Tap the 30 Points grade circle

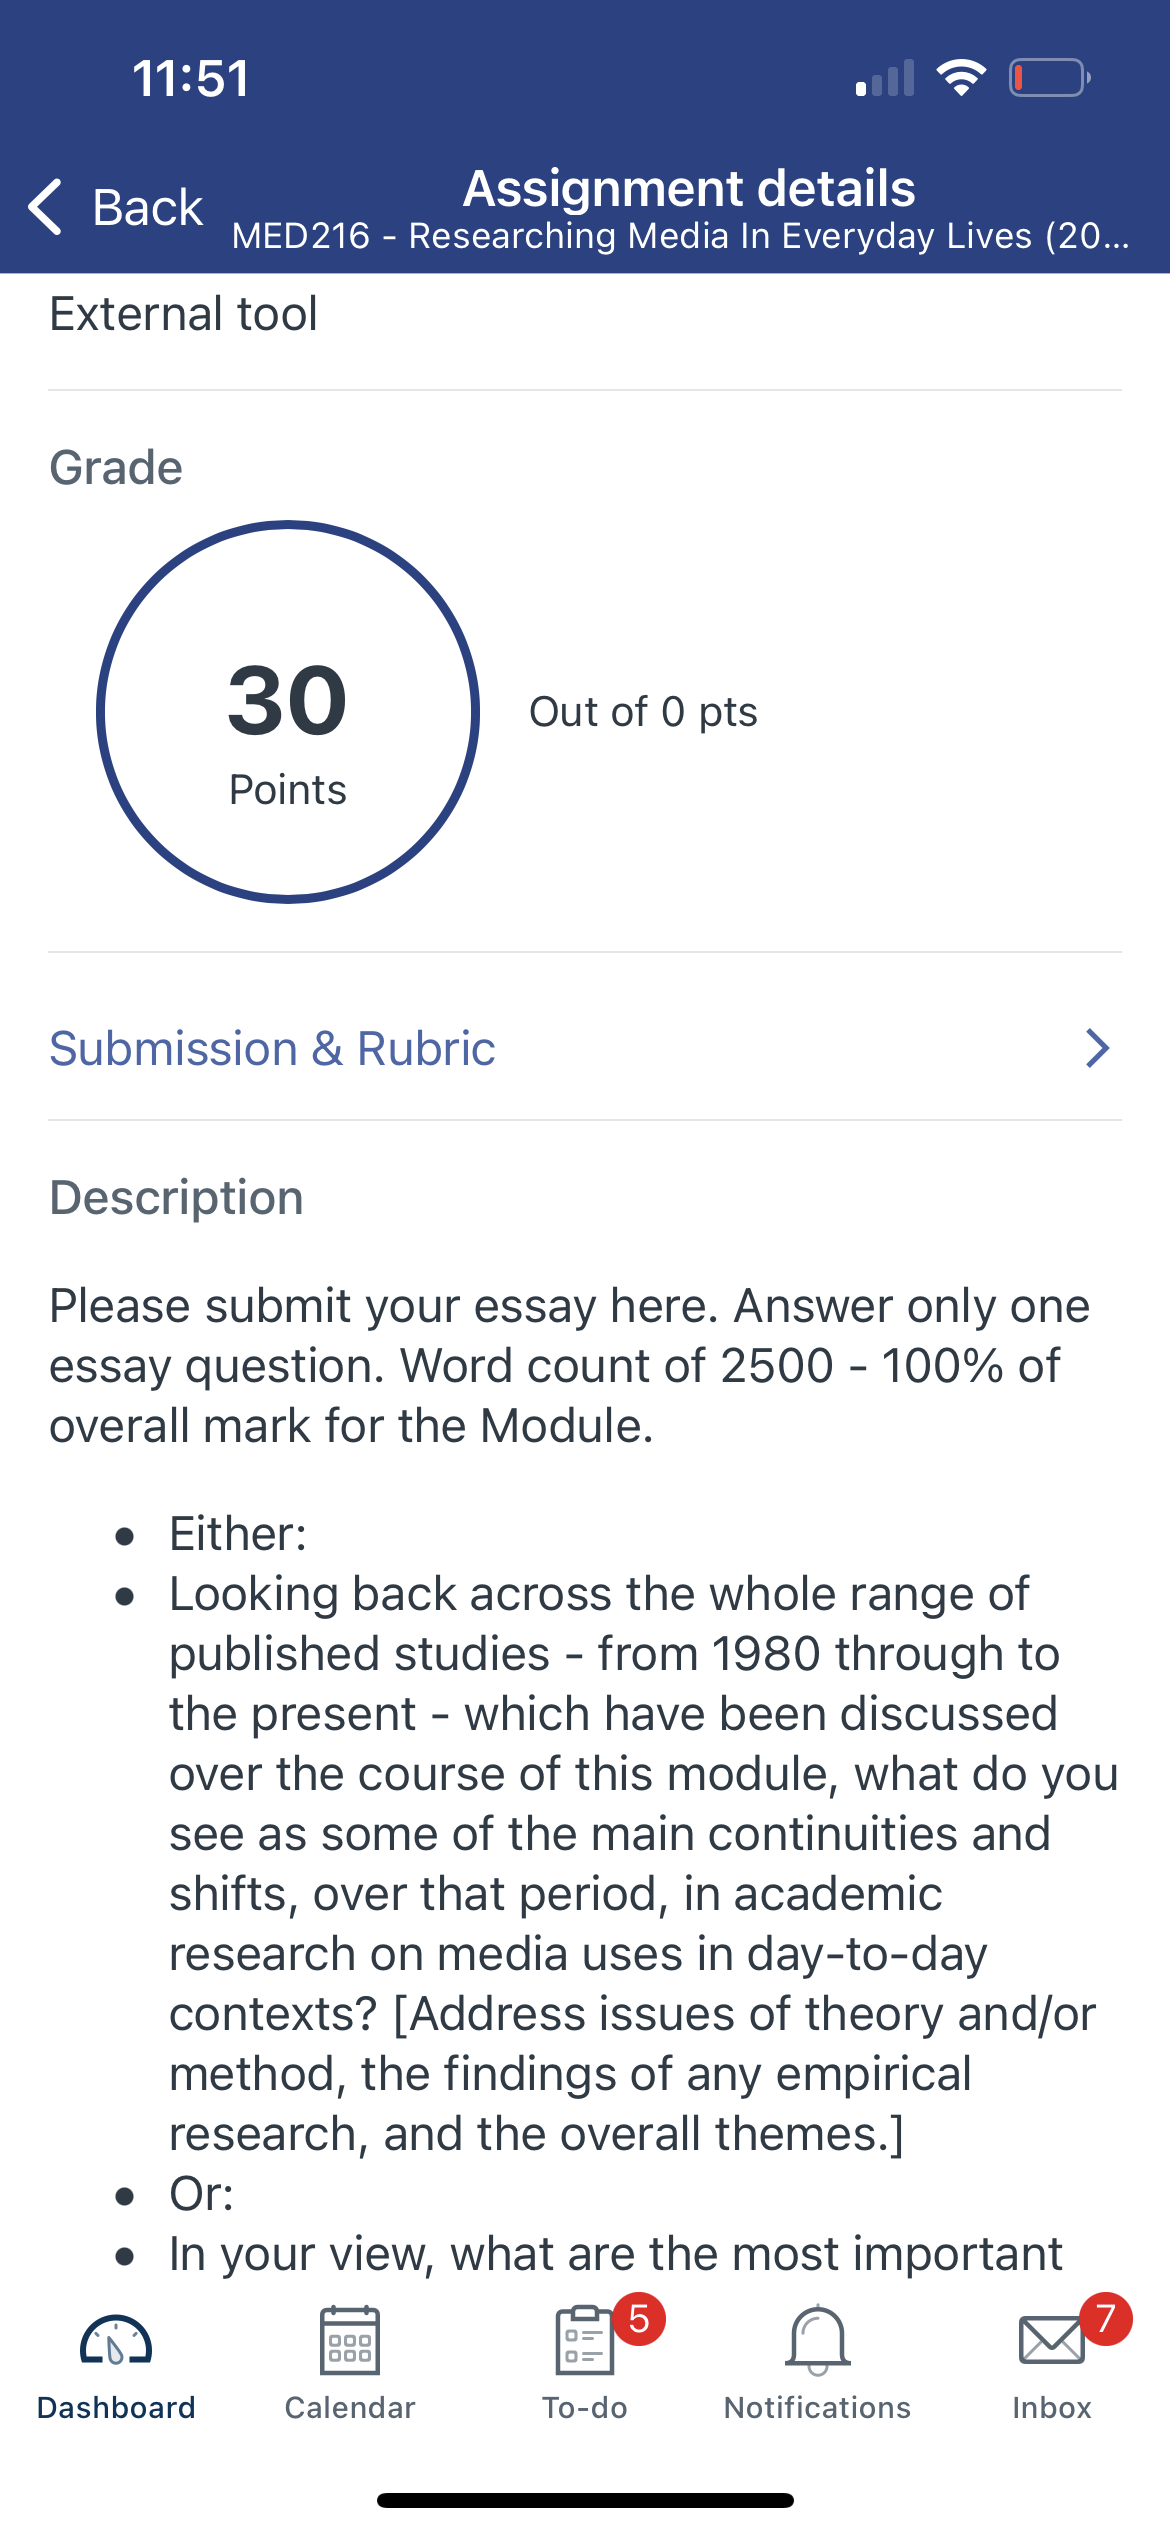pyautogui.click(x=288, y=712)
